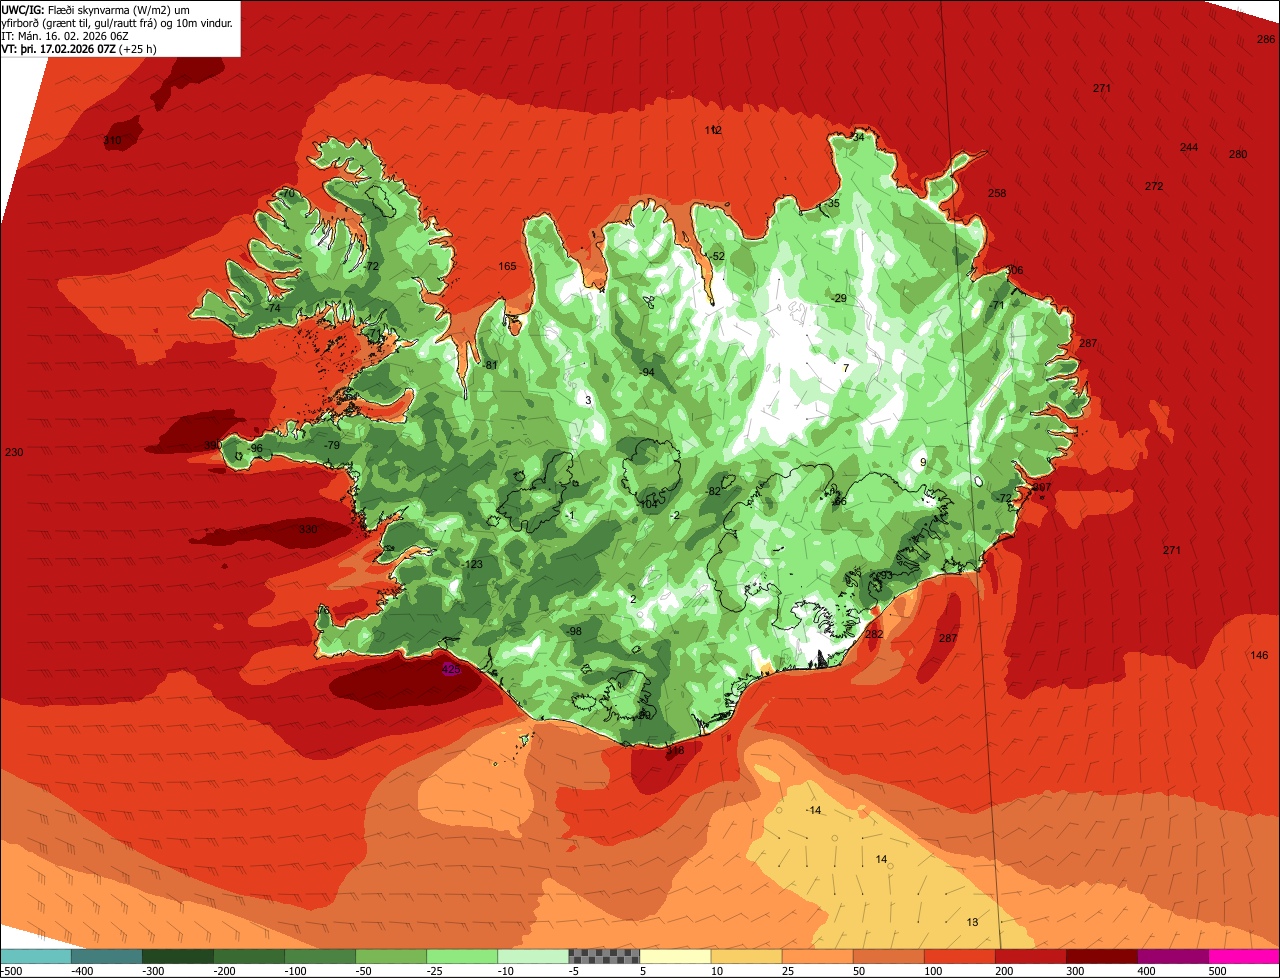Image resolution: width=1280 pixels, height=978 pixels.
Task: Click the value 280 in the northeast sea
Action: 1238,154
